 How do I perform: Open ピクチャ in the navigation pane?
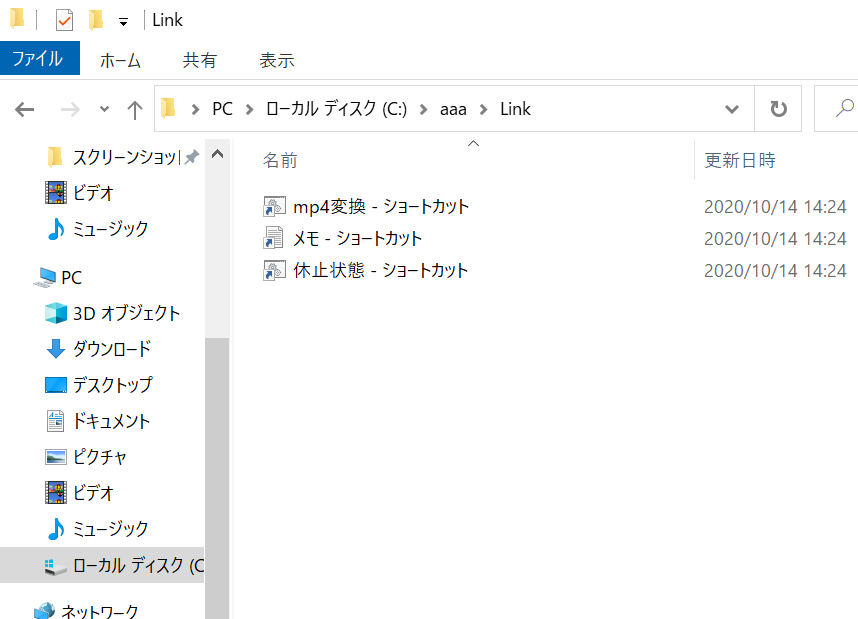100,457
